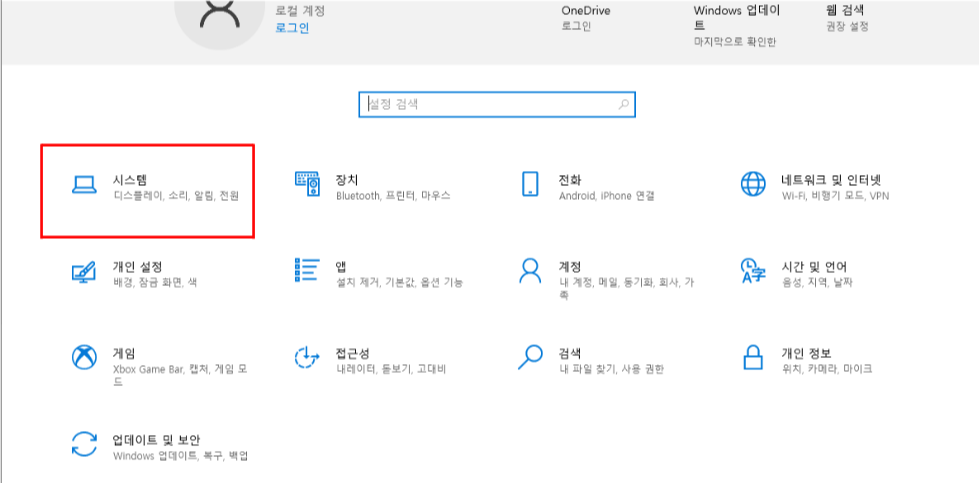
Task: Open the 업데이트 및 보안 refresh icon
Action: (x=84, y=444)
